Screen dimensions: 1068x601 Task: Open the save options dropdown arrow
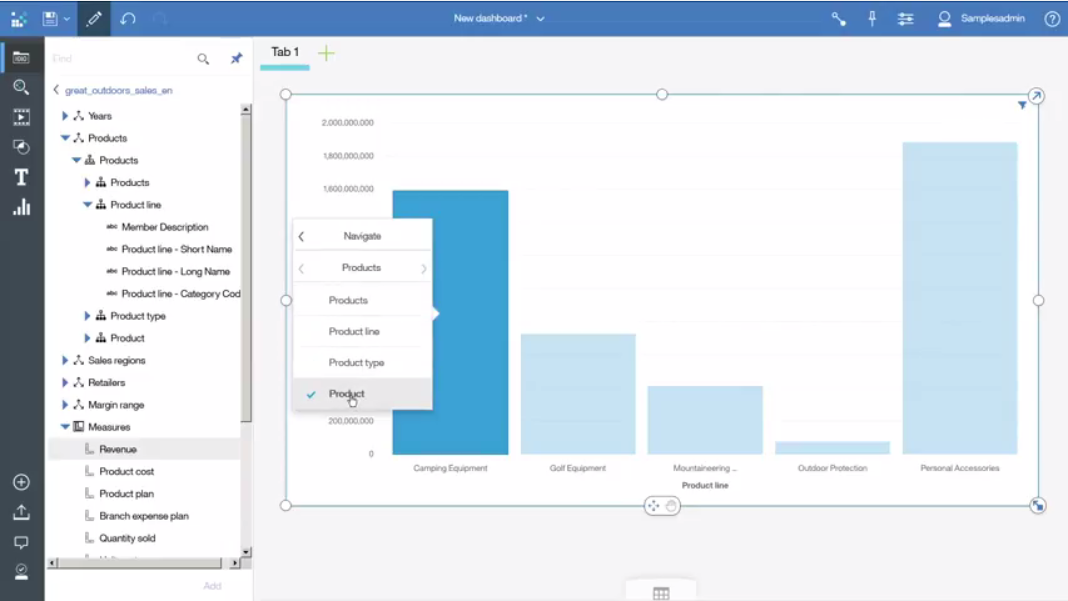(67, 19)
